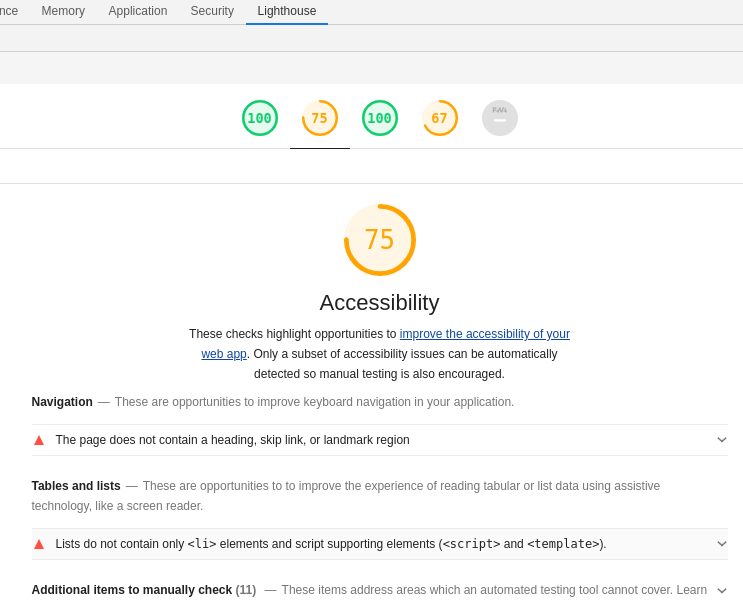
Task: Jump to the 100 gauge right of 75
Action: pyautogui.click(x=380, y=118)
